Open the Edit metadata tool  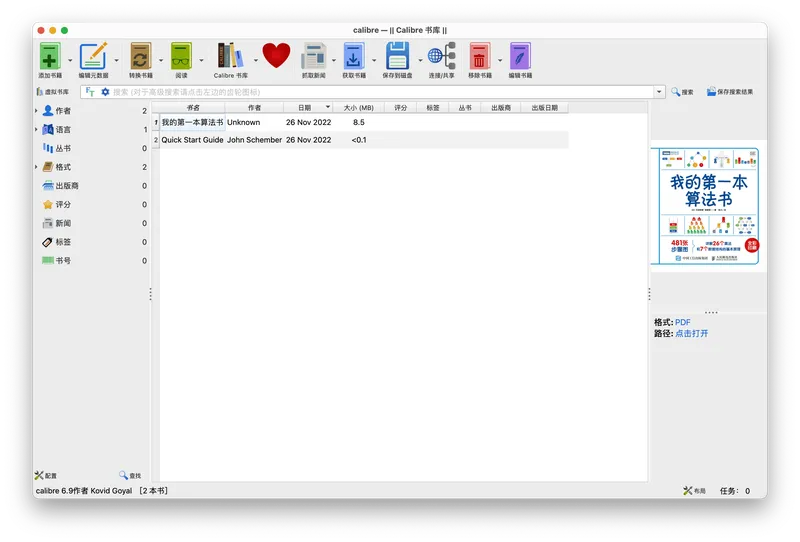pos(93,56)
